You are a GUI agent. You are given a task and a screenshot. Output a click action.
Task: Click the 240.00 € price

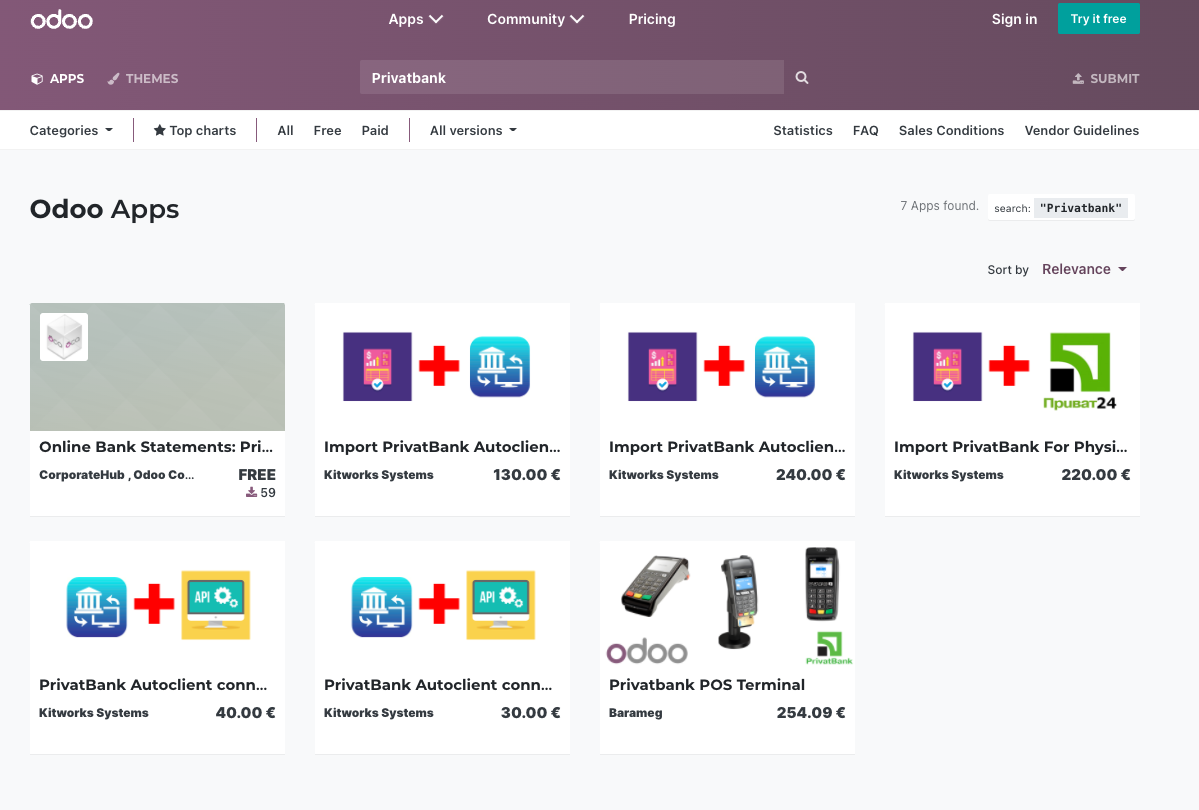pyautogui.click(x=811, y=475)
